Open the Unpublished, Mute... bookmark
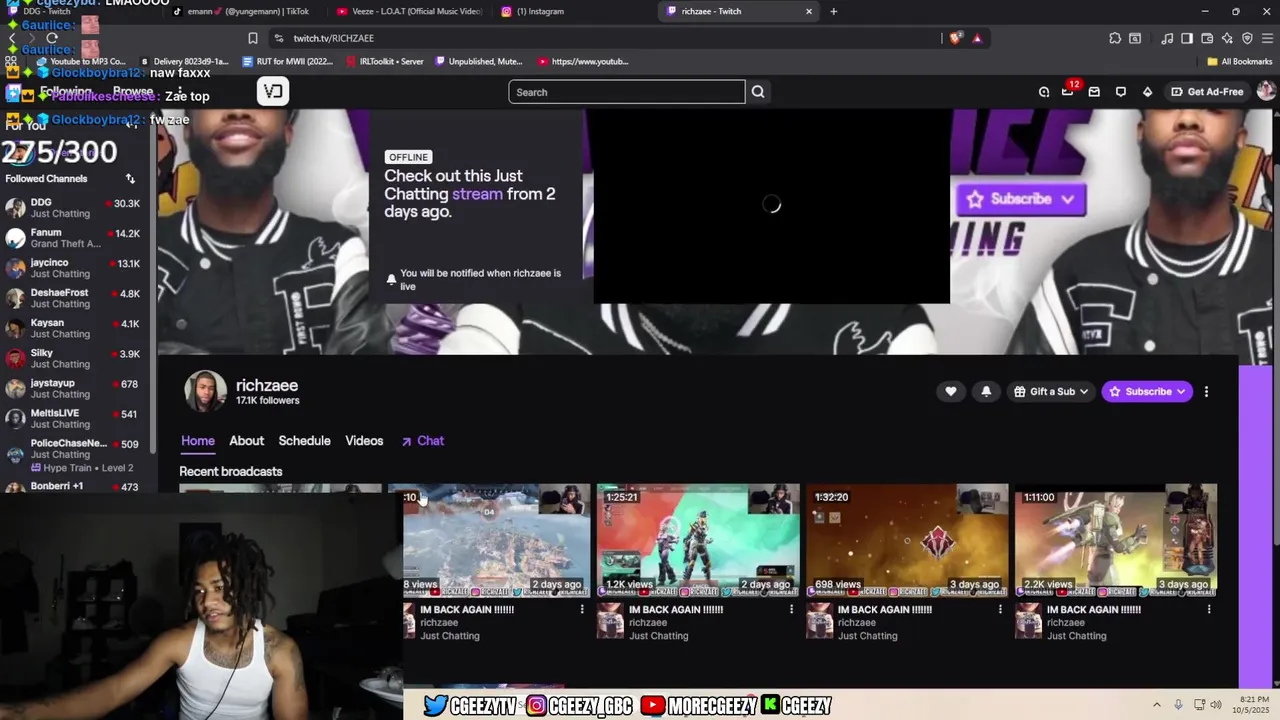The height and width of the screenshot is (720, 1280). pyautogui.click(x=478, y=61)
